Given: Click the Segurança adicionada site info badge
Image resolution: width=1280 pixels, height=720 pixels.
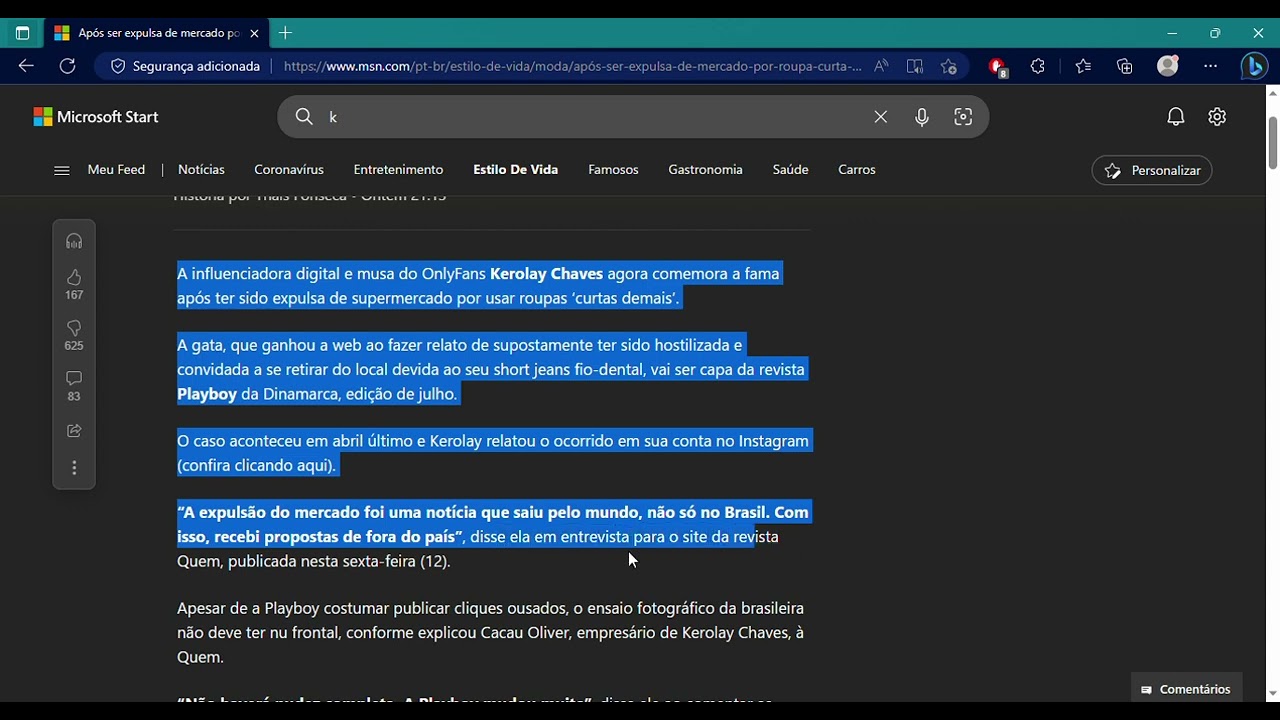Looking at the screenshot, I should [x=185, y=66].
